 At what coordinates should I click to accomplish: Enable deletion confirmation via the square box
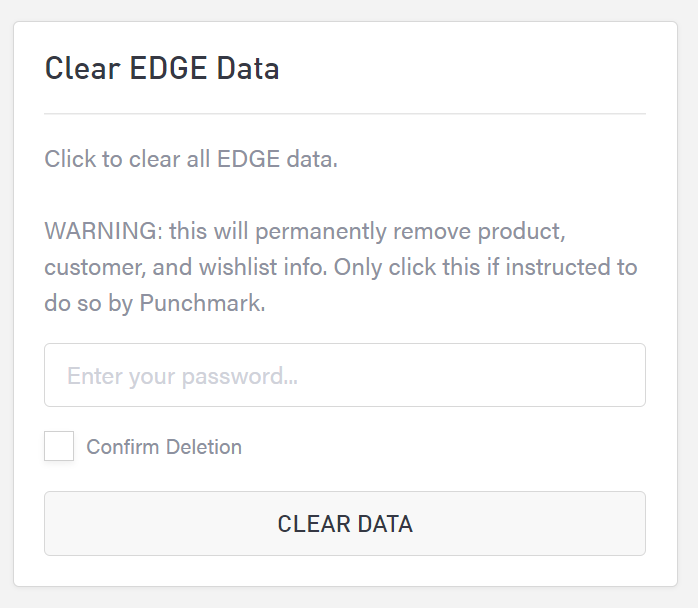pyautogui.click(x=59, y=446)
